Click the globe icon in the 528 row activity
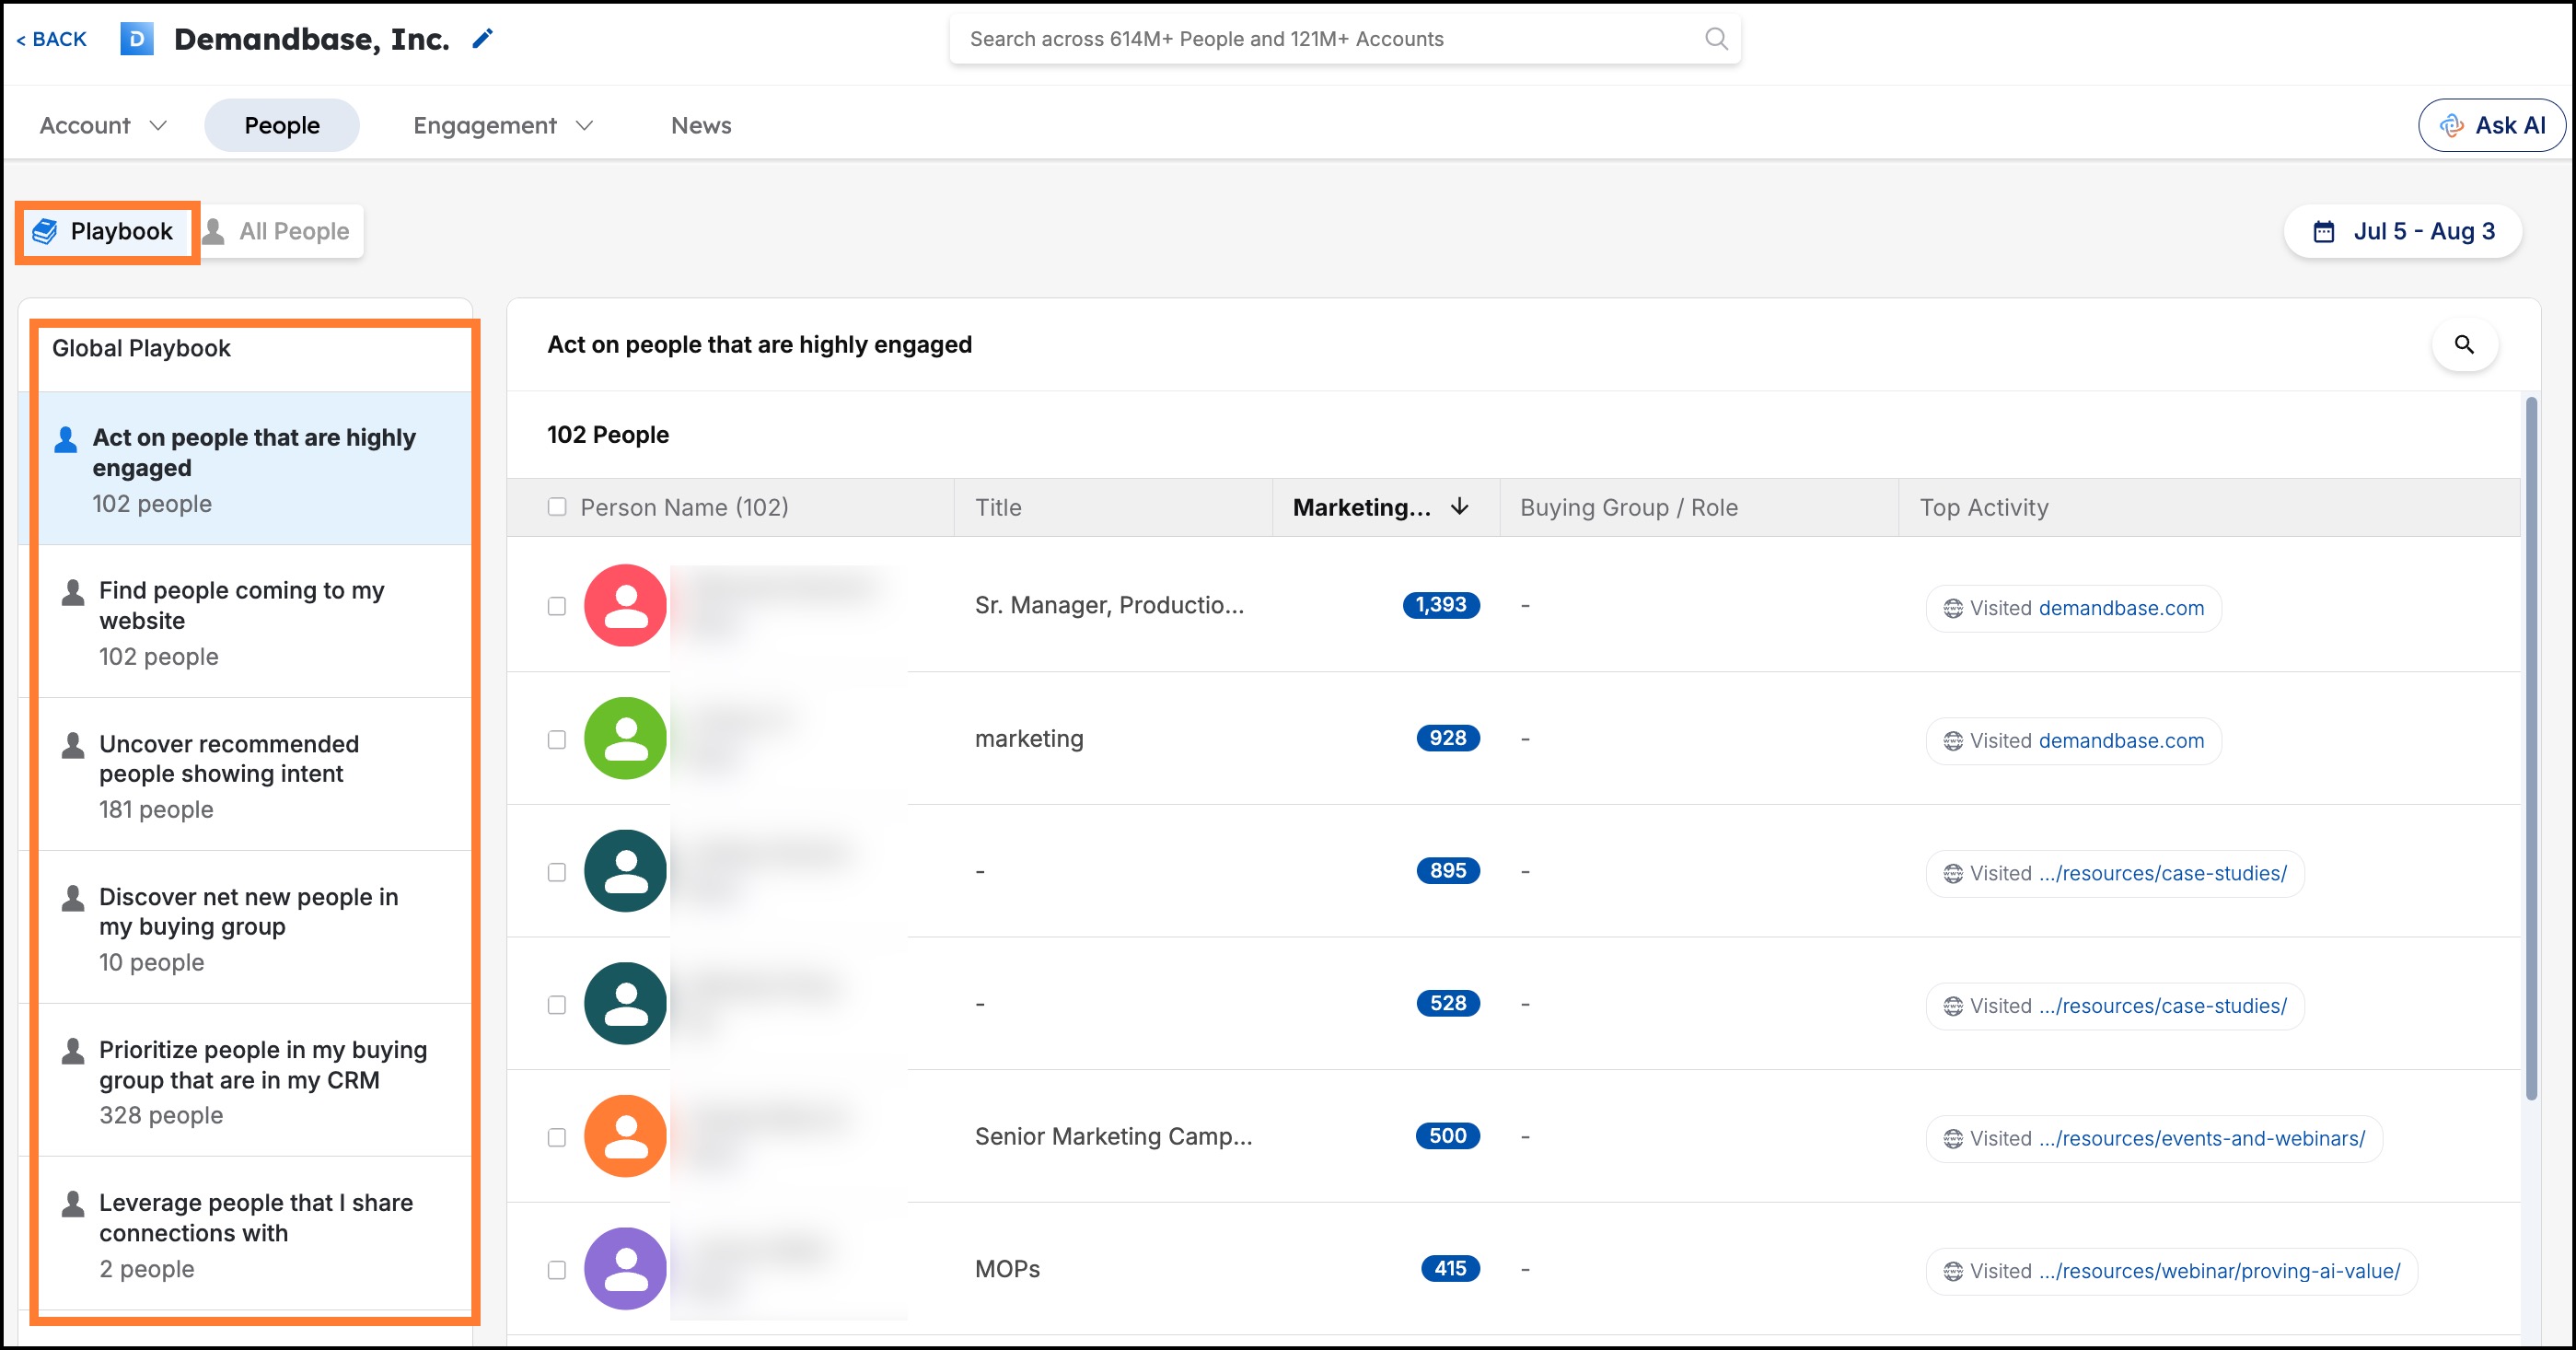The height and width of the screenshot is (1350, 2576). (1953, 1006)
